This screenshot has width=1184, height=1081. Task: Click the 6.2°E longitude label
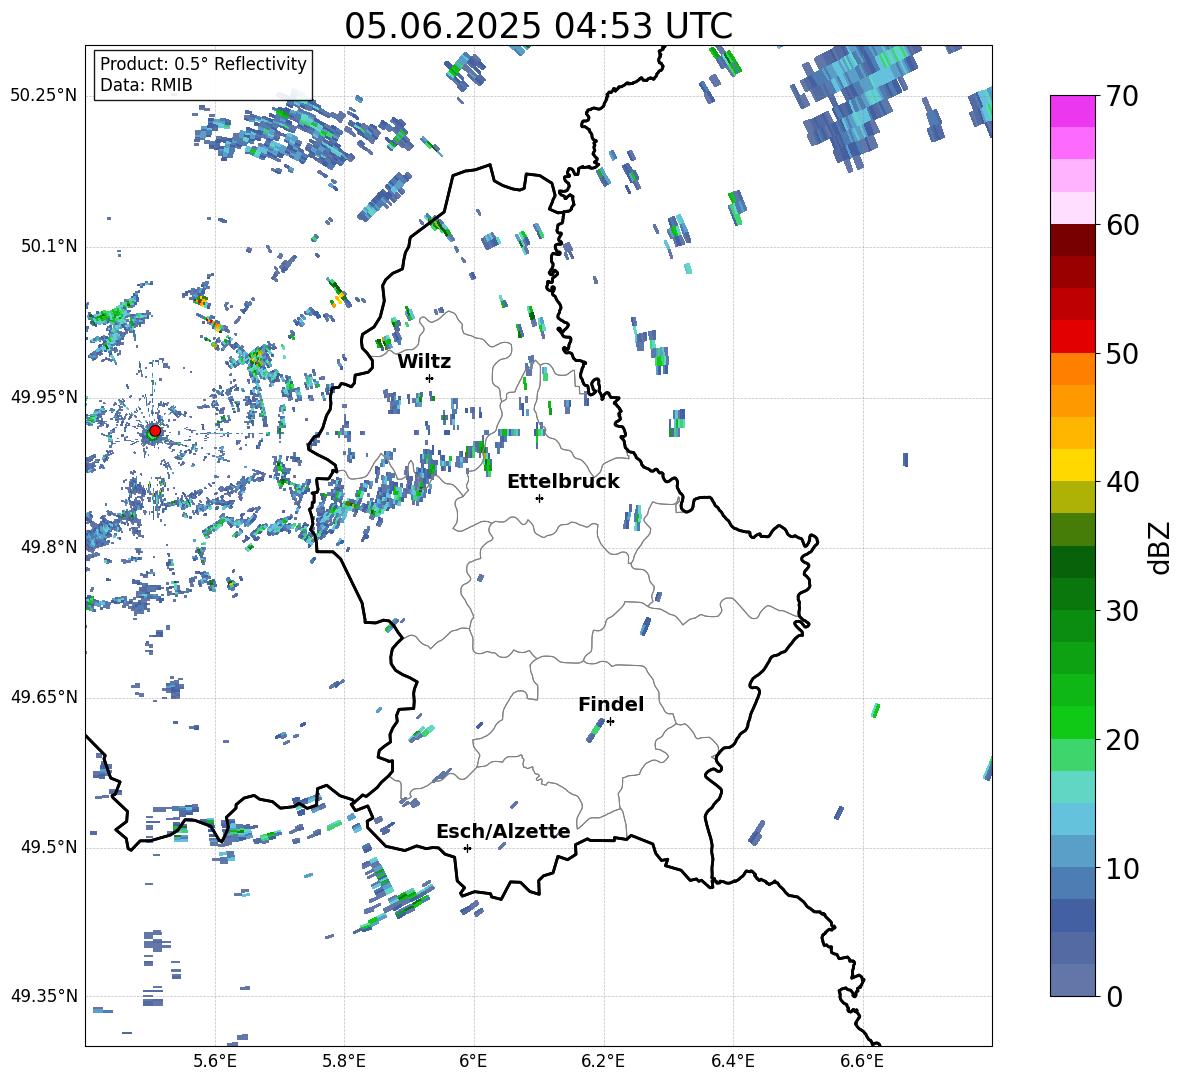pos(603,1061)
